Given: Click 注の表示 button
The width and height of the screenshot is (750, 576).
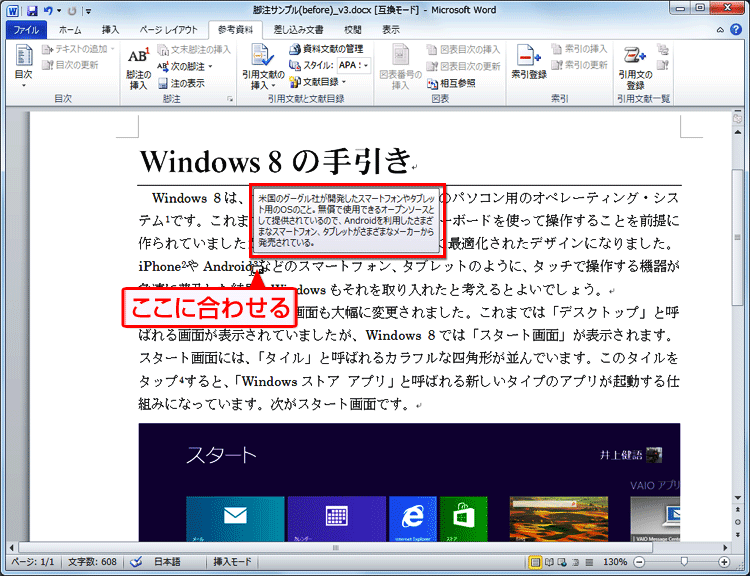Looking at the screenshot, I should click(181, 84).
